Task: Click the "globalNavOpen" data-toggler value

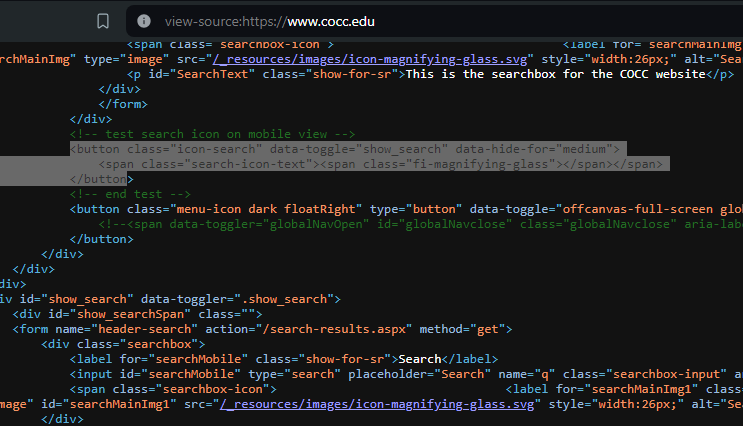Action: [x=272, y=224]
